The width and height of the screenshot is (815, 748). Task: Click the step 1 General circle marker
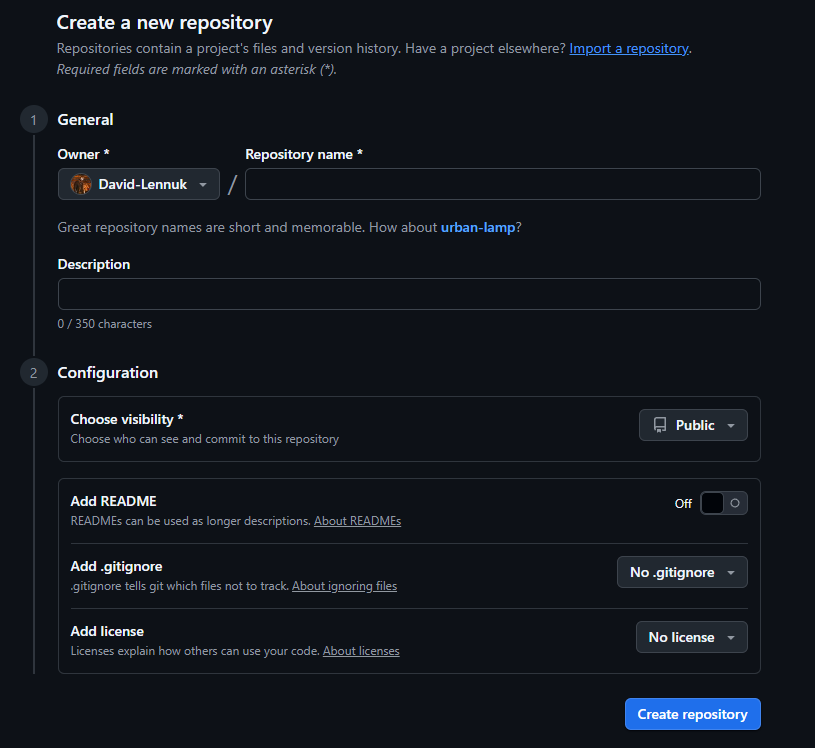pyautogui.click(x=33, y=120)
